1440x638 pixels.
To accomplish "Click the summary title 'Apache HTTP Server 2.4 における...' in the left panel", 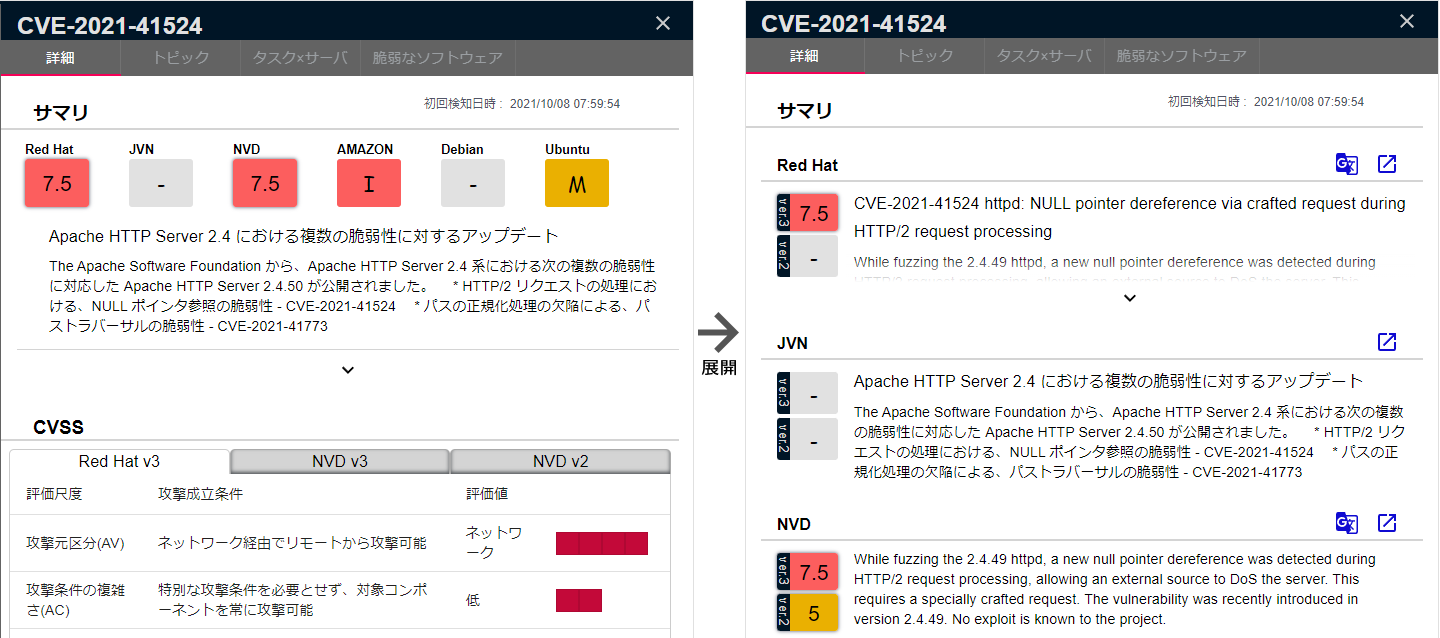I will coord(304,236).
